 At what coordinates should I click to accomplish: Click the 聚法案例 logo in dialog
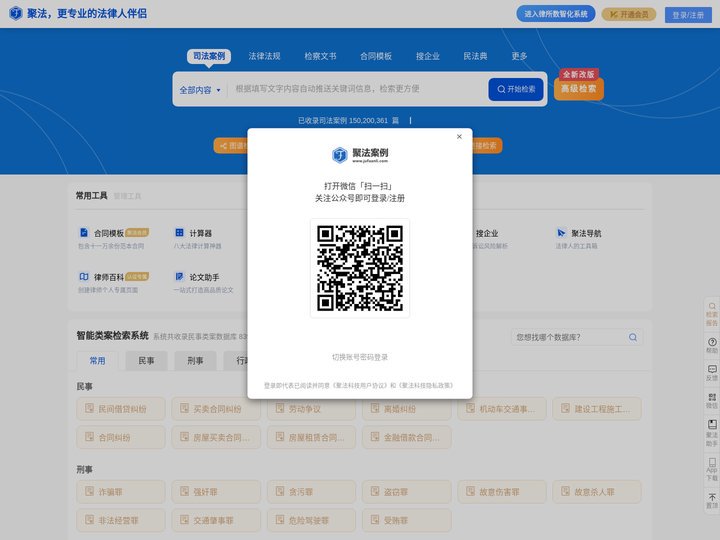click(x=360, y=155)
